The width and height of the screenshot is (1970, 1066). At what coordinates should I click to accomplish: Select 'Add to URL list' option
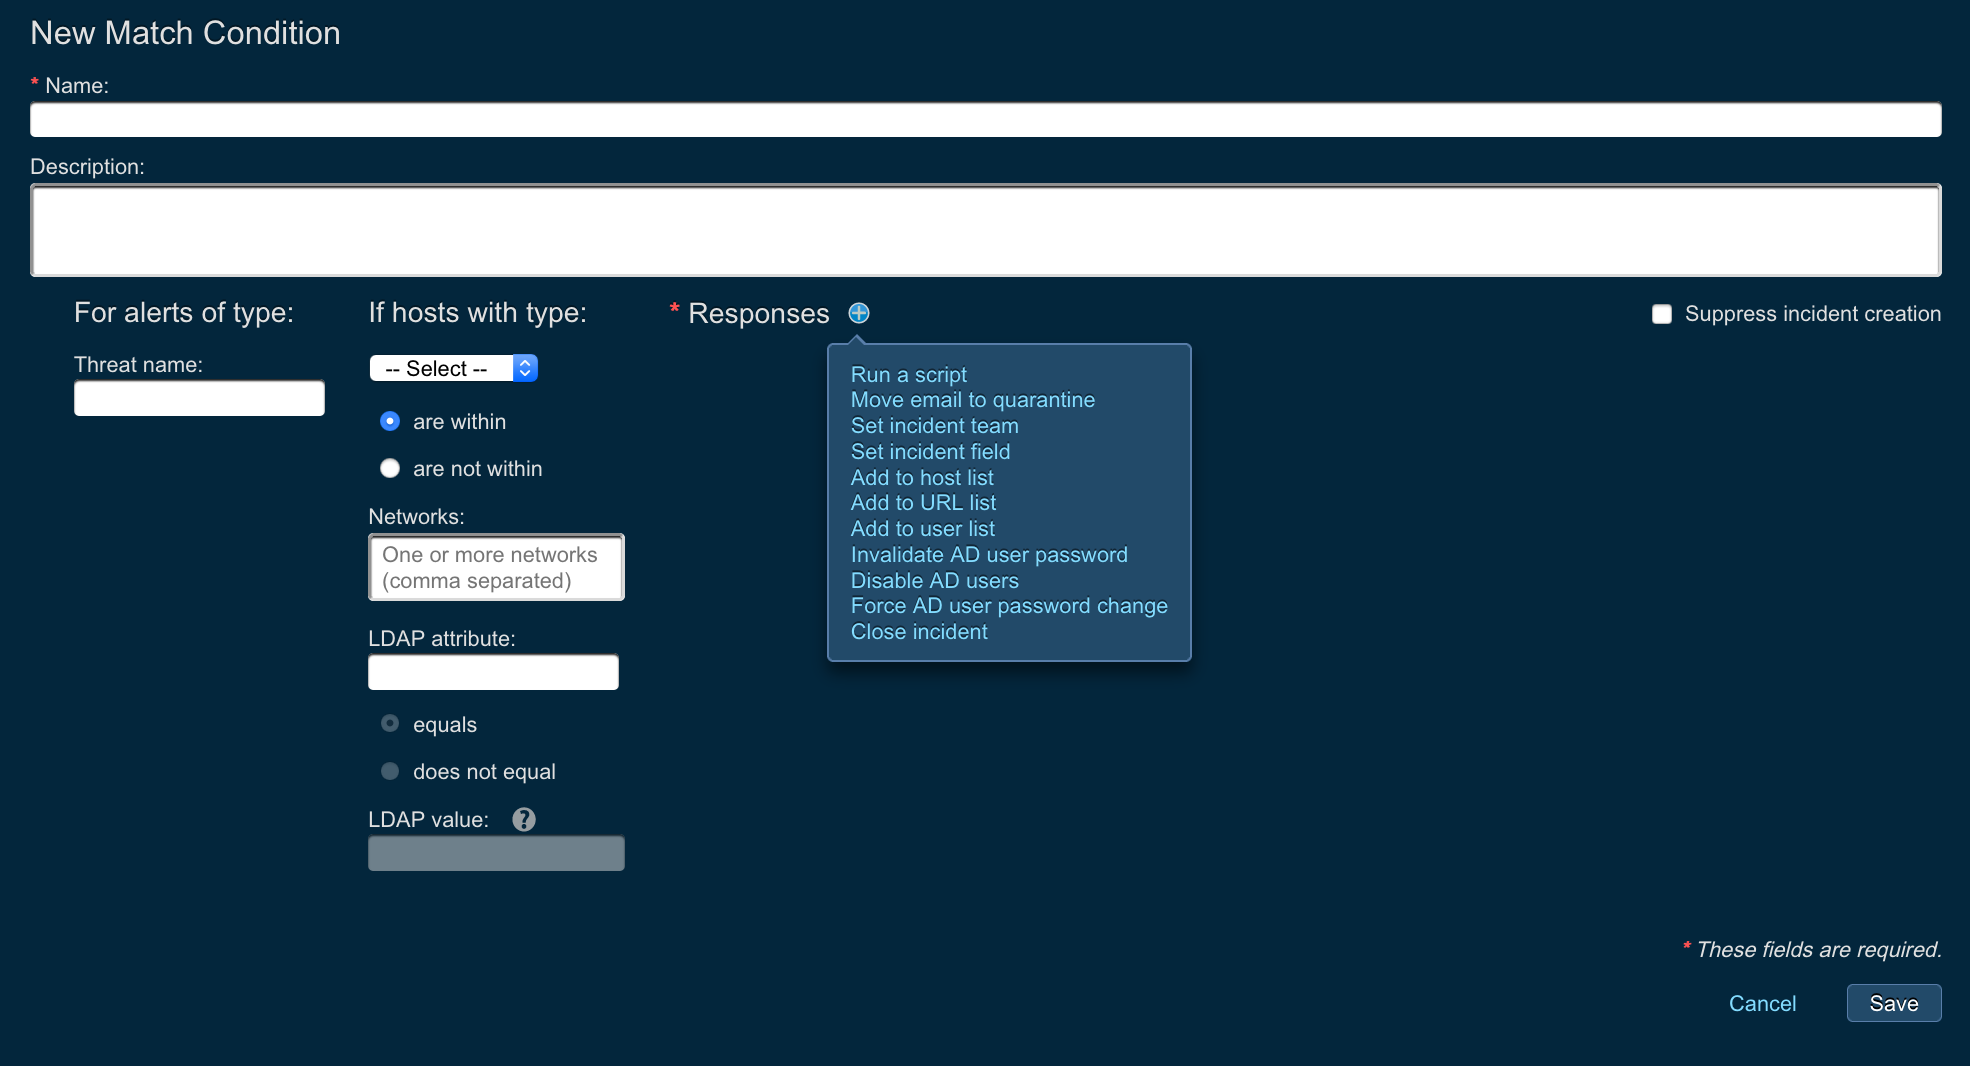(x=923, y=503)
